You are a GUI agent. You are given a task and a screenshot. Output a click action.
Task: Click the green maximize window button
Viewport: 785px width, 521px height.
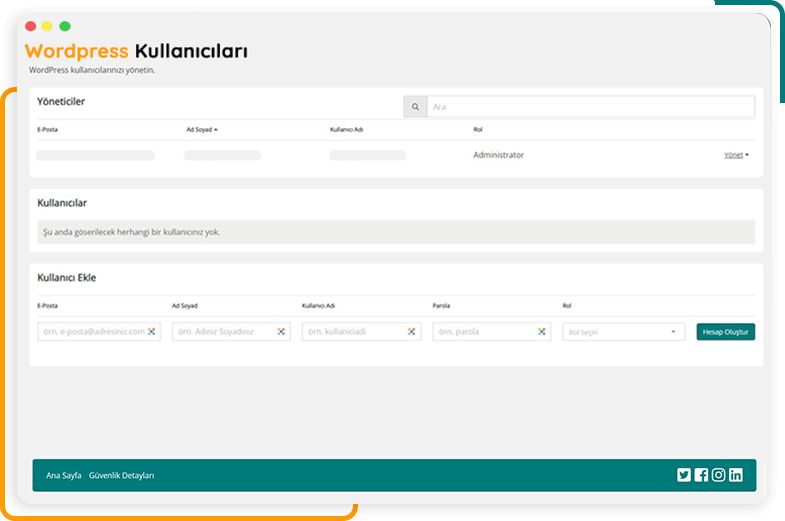point(65,26)
